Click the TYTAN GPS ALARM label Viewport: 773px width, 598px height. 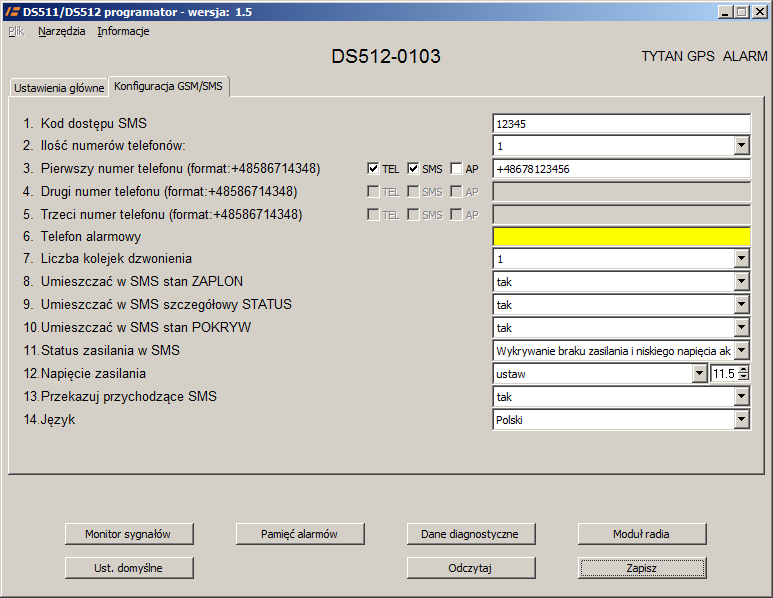coord(704,56)
